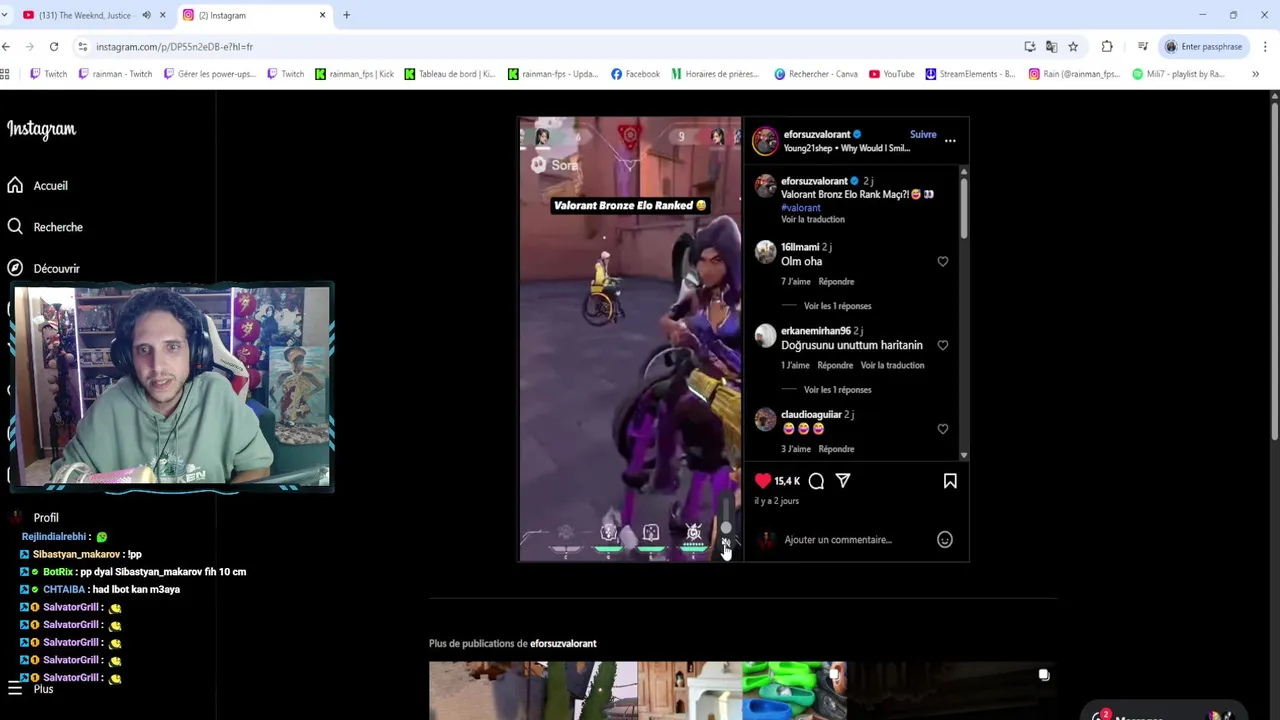Share the post with paper-plane icon
1280x720 pixels.
[843, 481]
